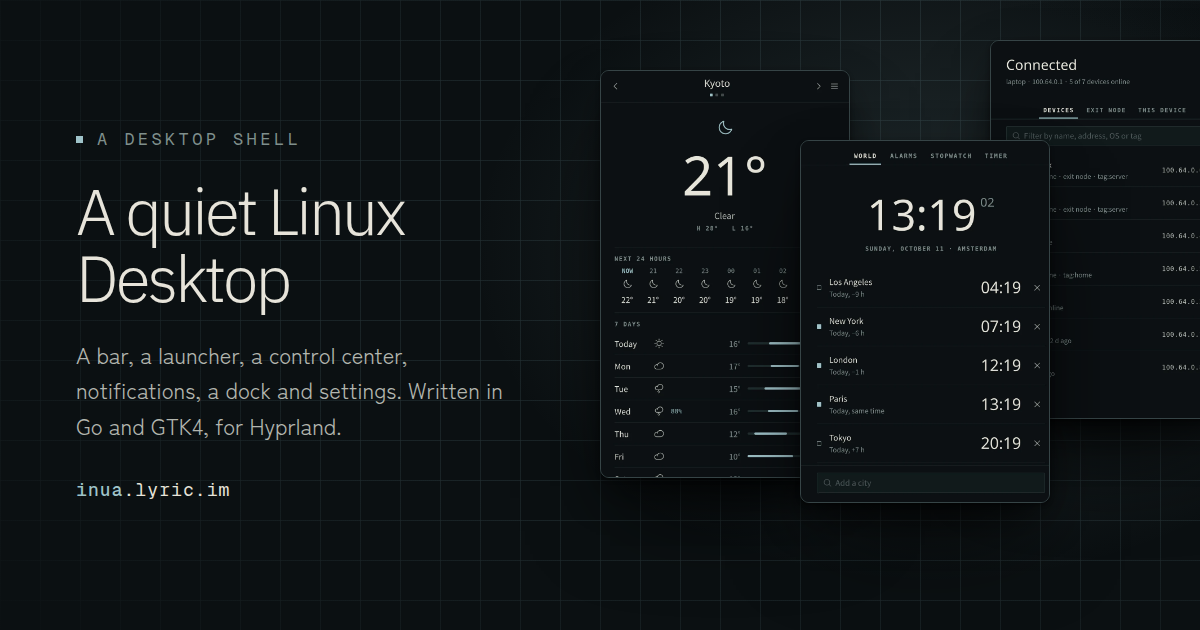Click the 20:19 Tokyo time
1200x630 pixels.
tap(1000, 443)
